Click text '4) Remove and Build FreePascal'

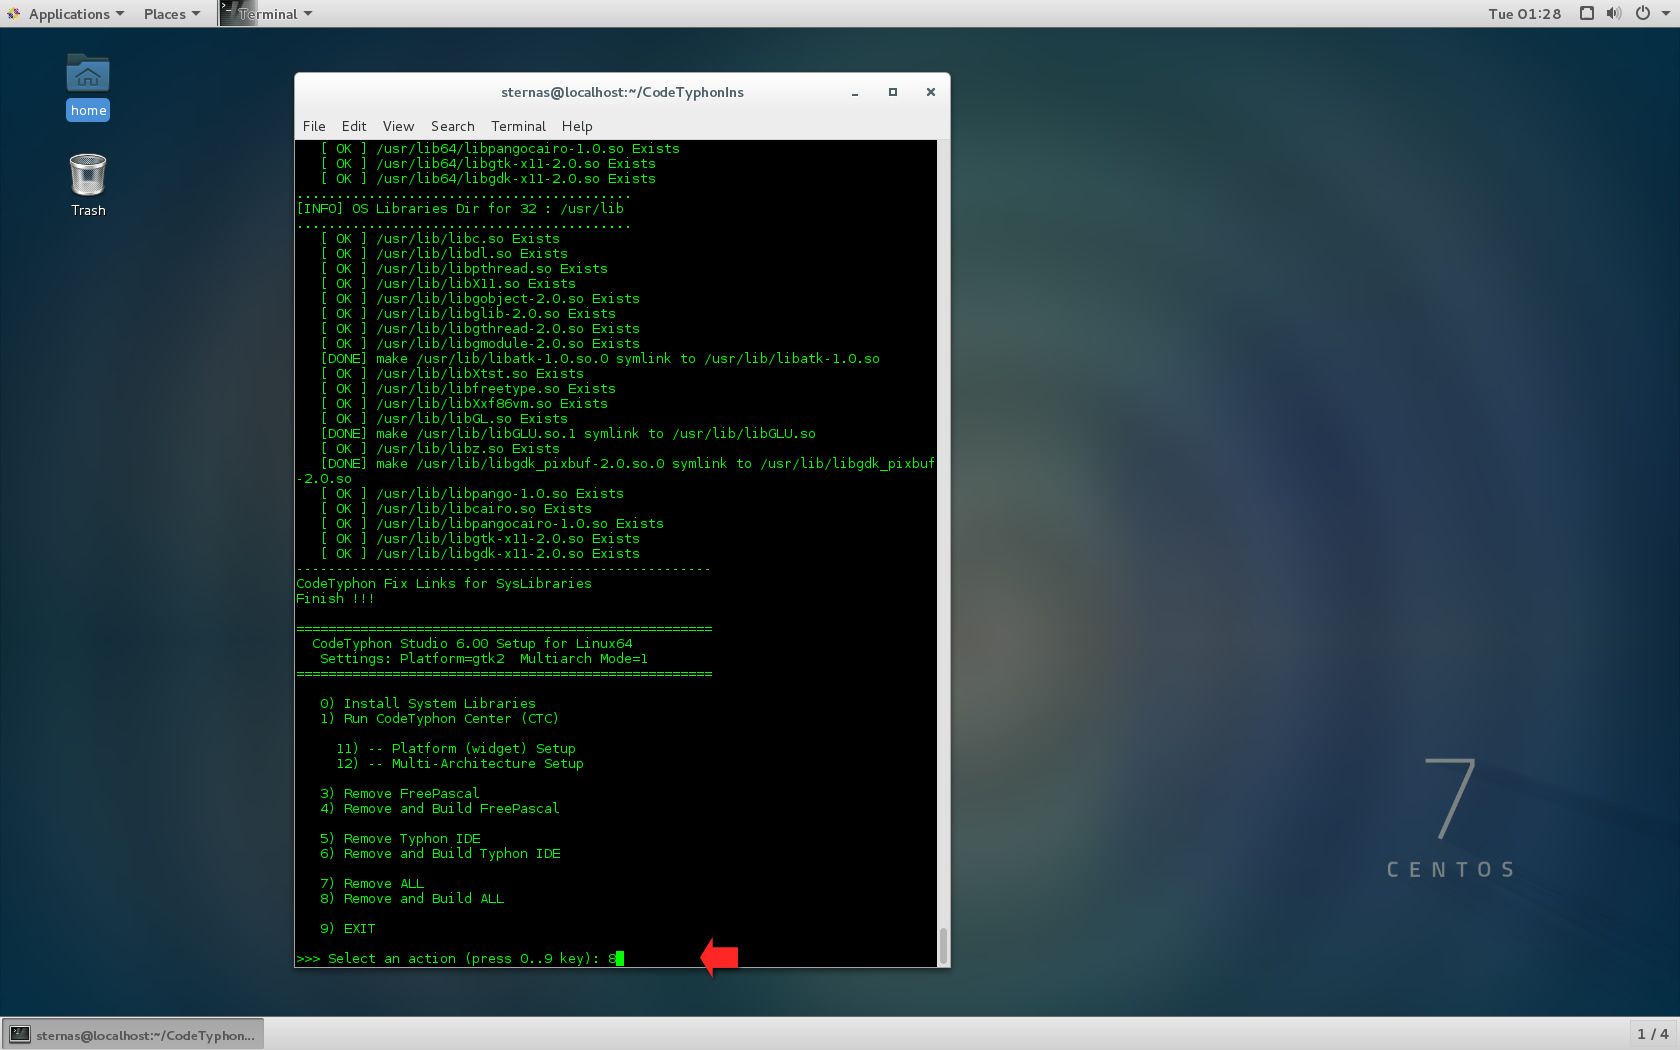(x=440, y=808)
